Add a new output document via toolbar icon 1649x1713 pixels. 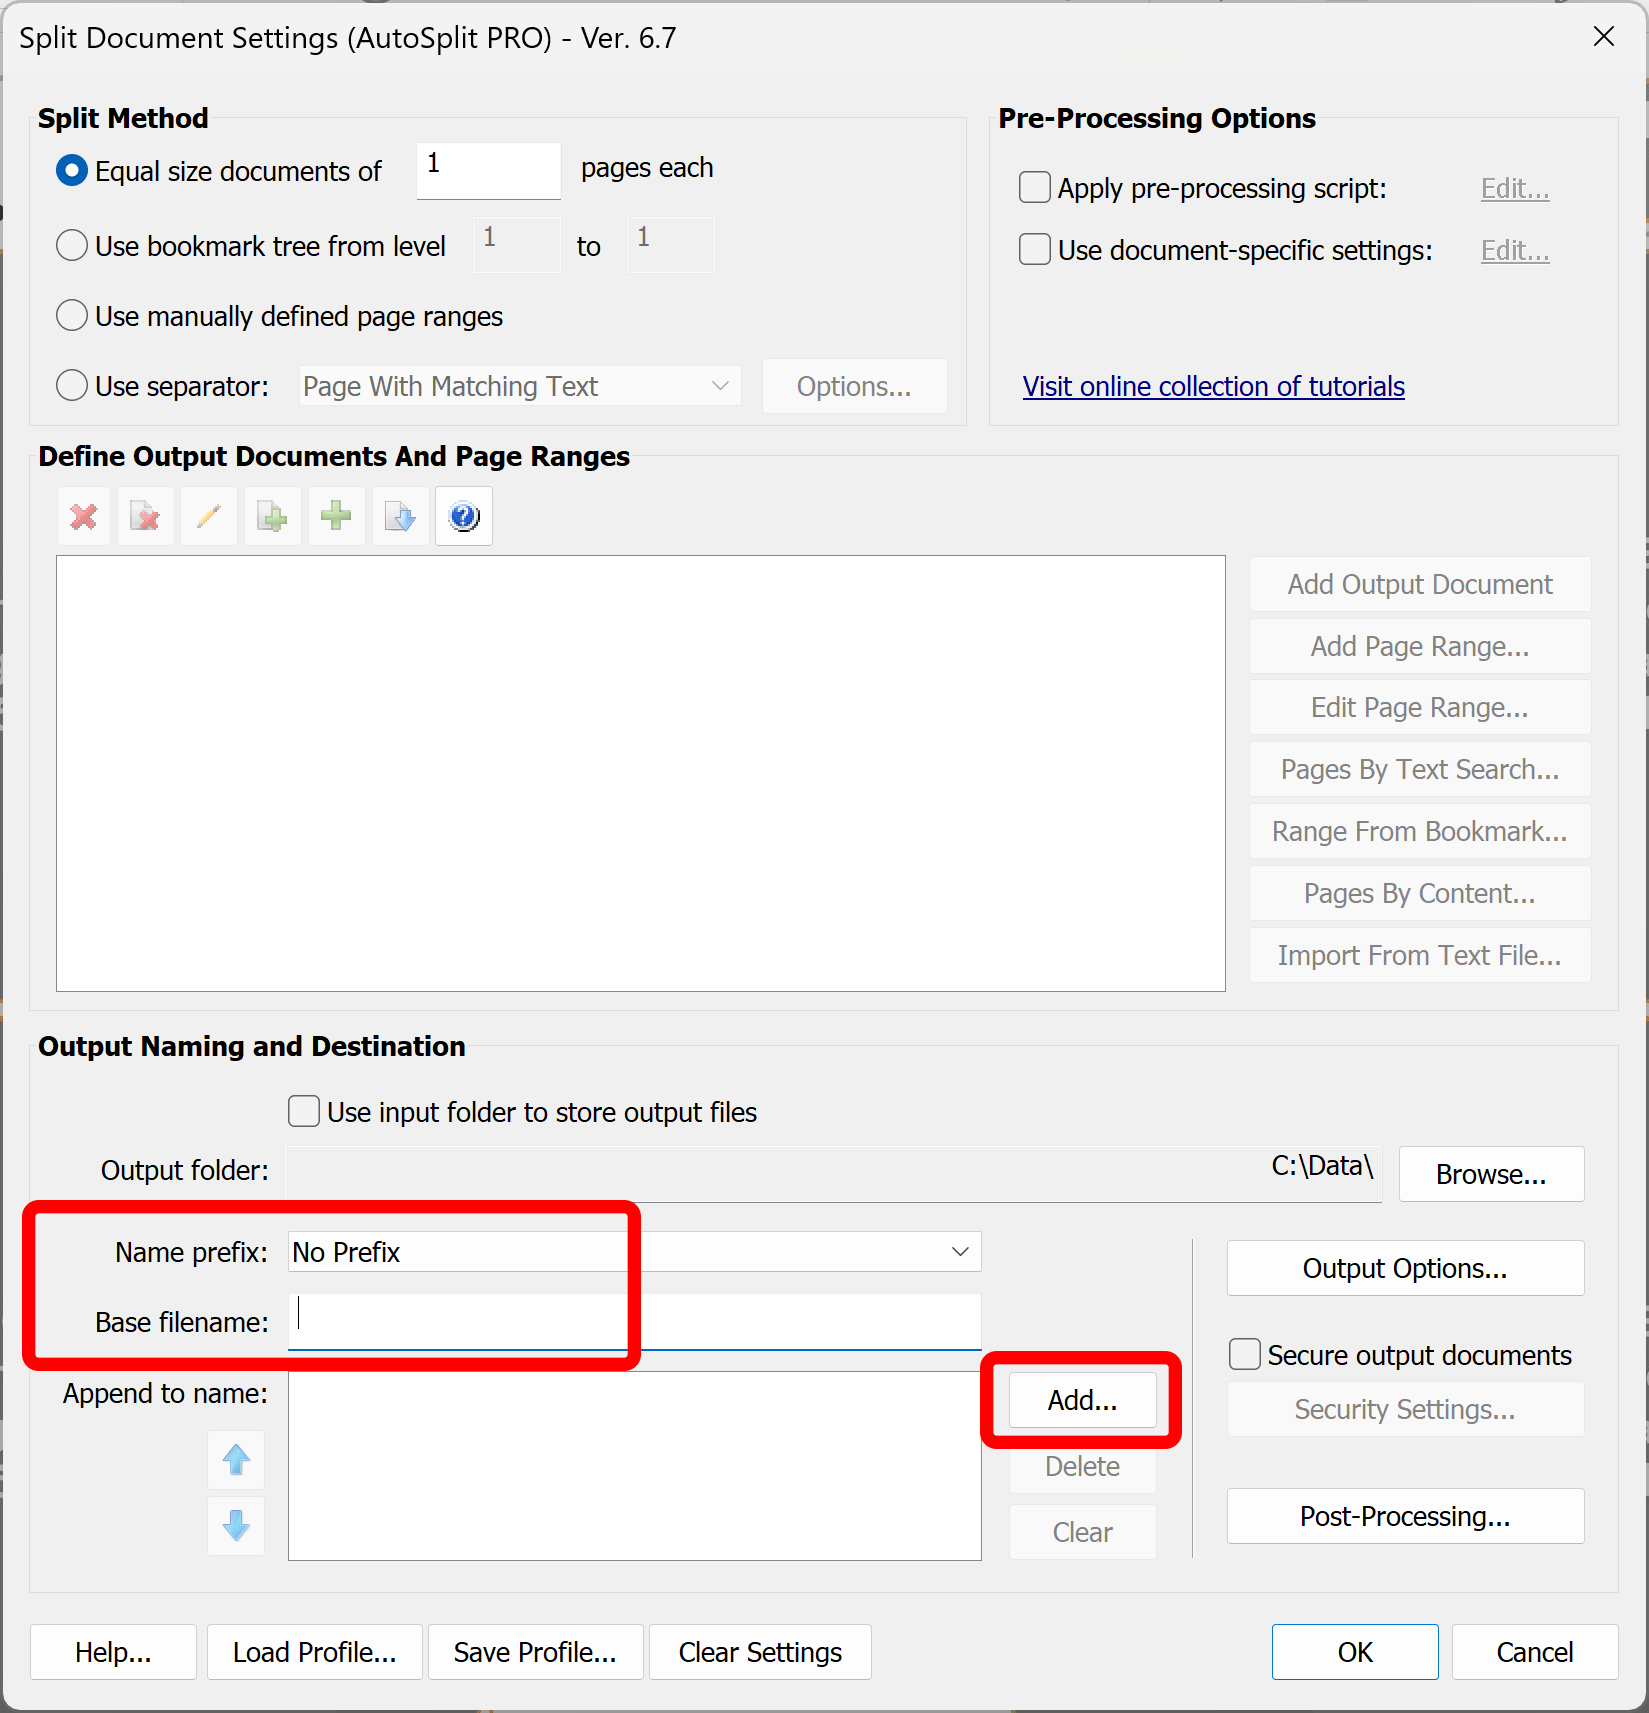pyautogui.click(x=272, y=516)
